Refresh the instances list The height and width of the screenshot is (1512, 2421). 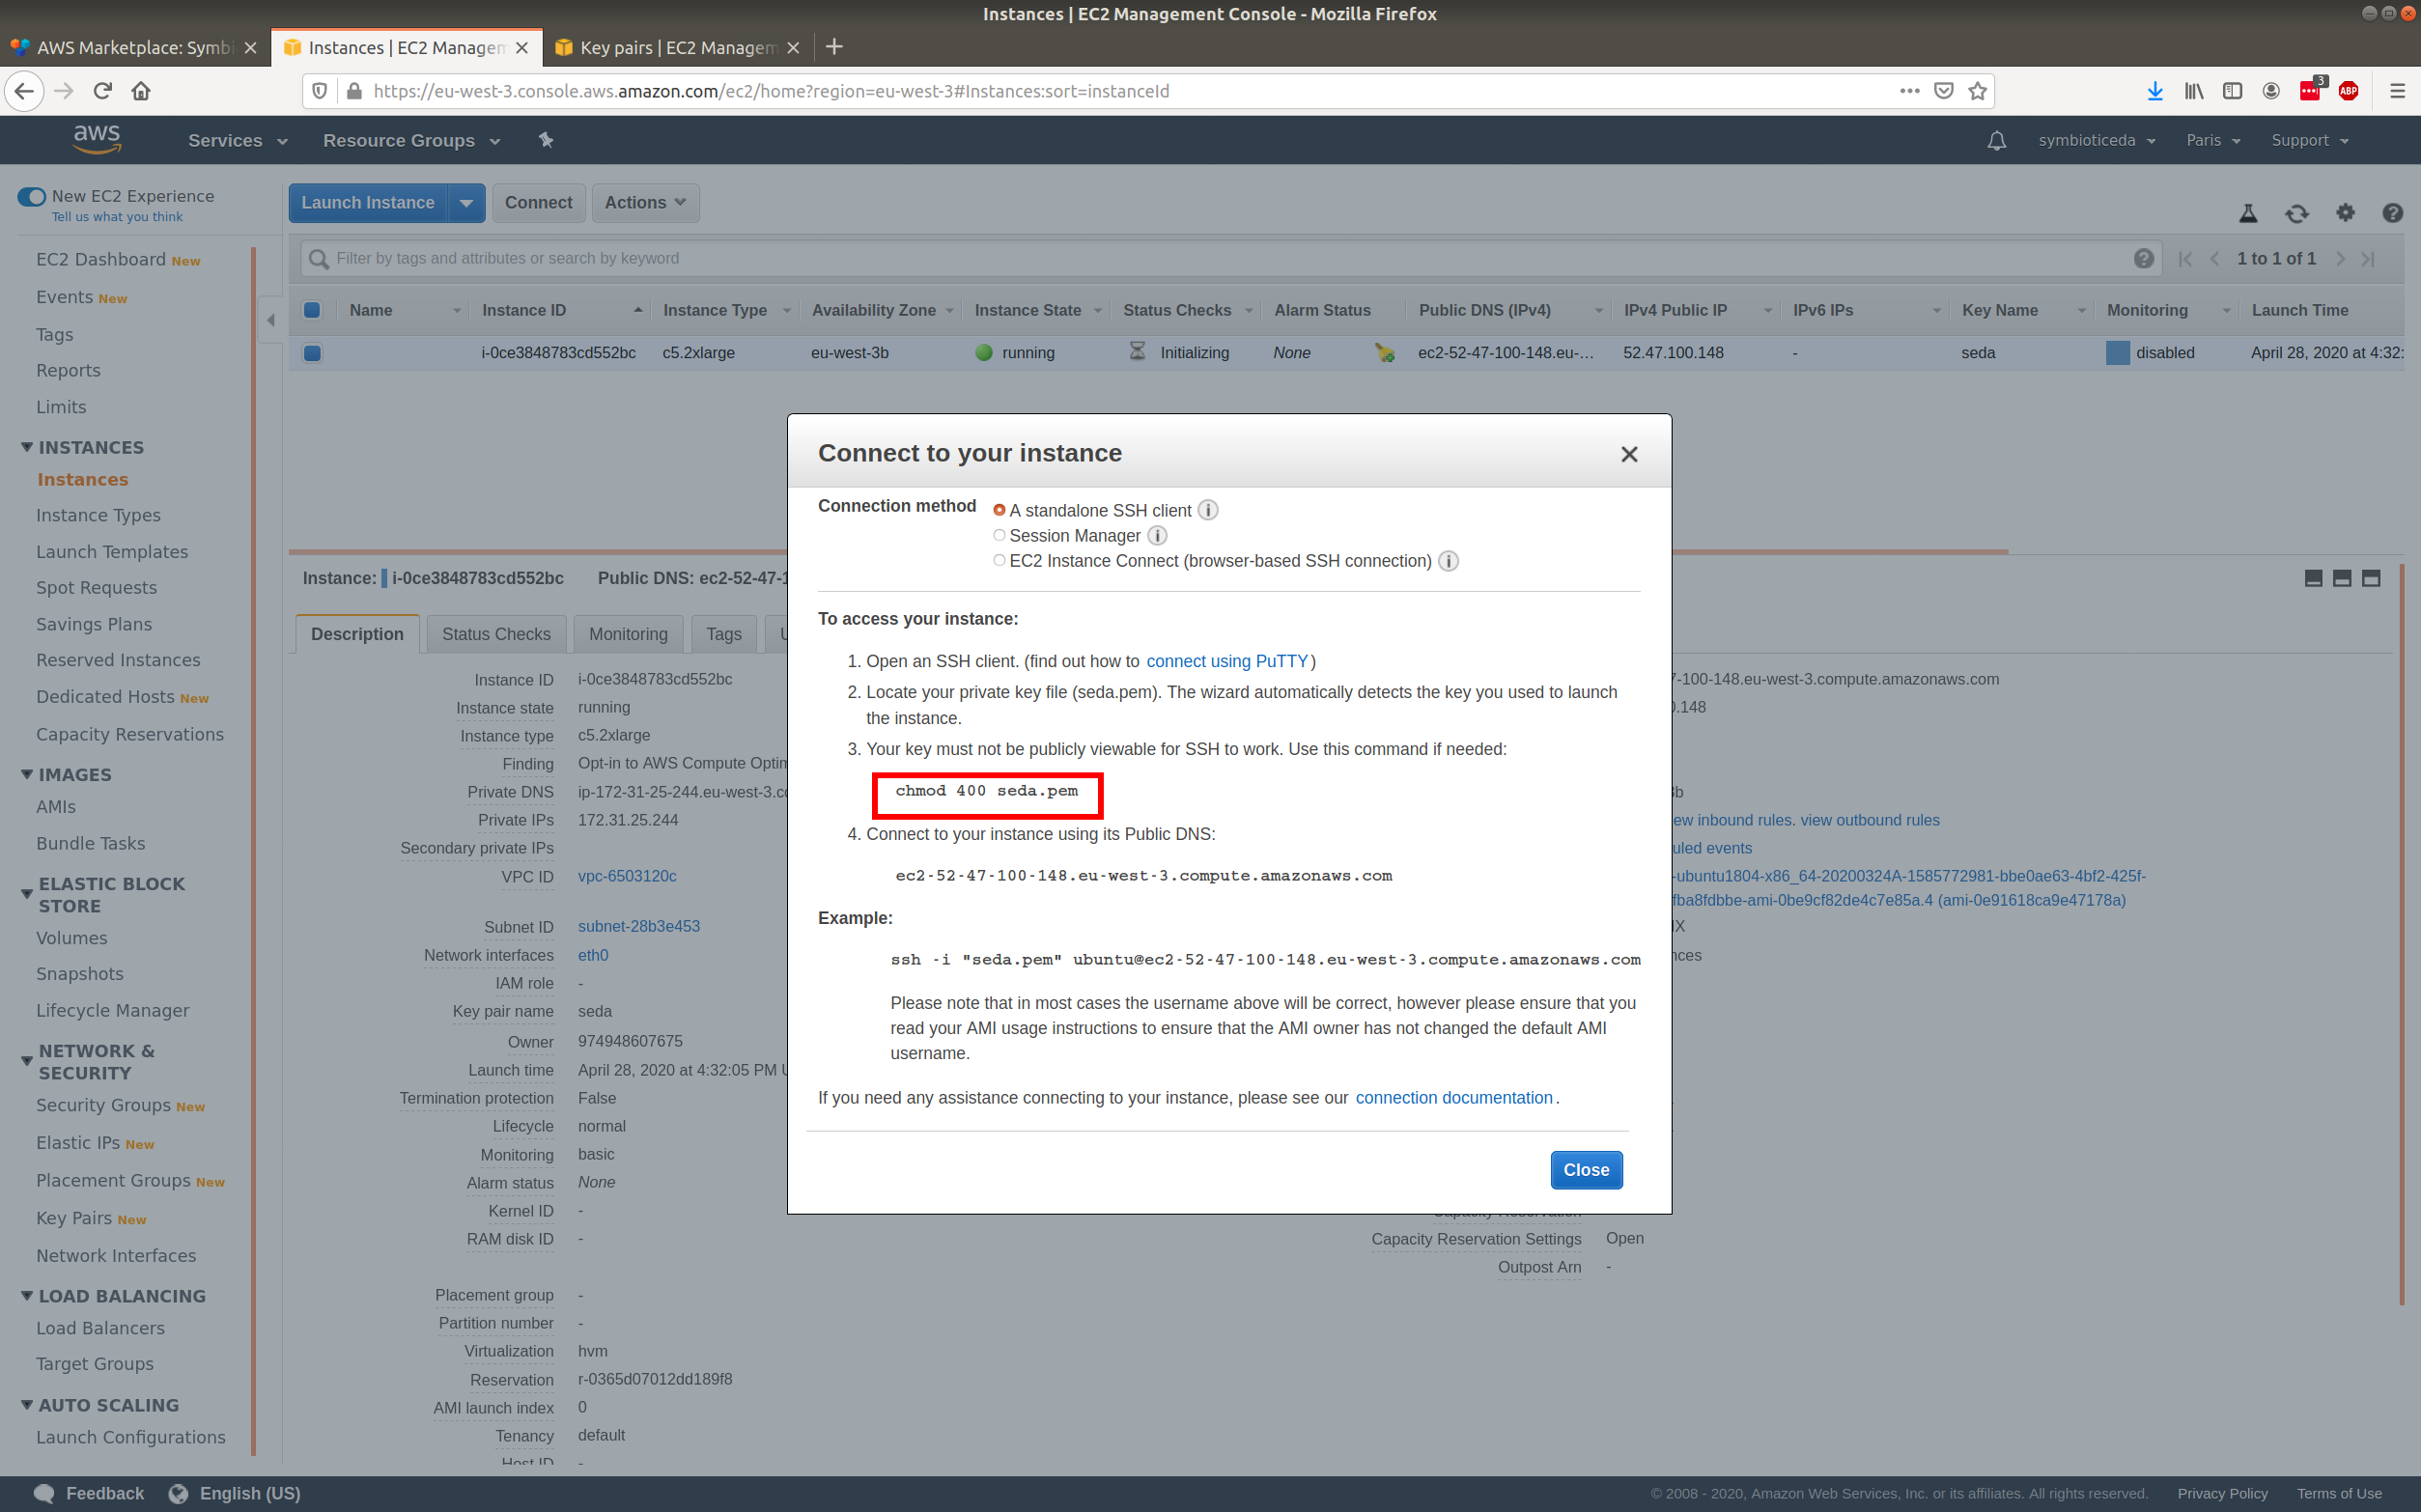(2296, 213)
